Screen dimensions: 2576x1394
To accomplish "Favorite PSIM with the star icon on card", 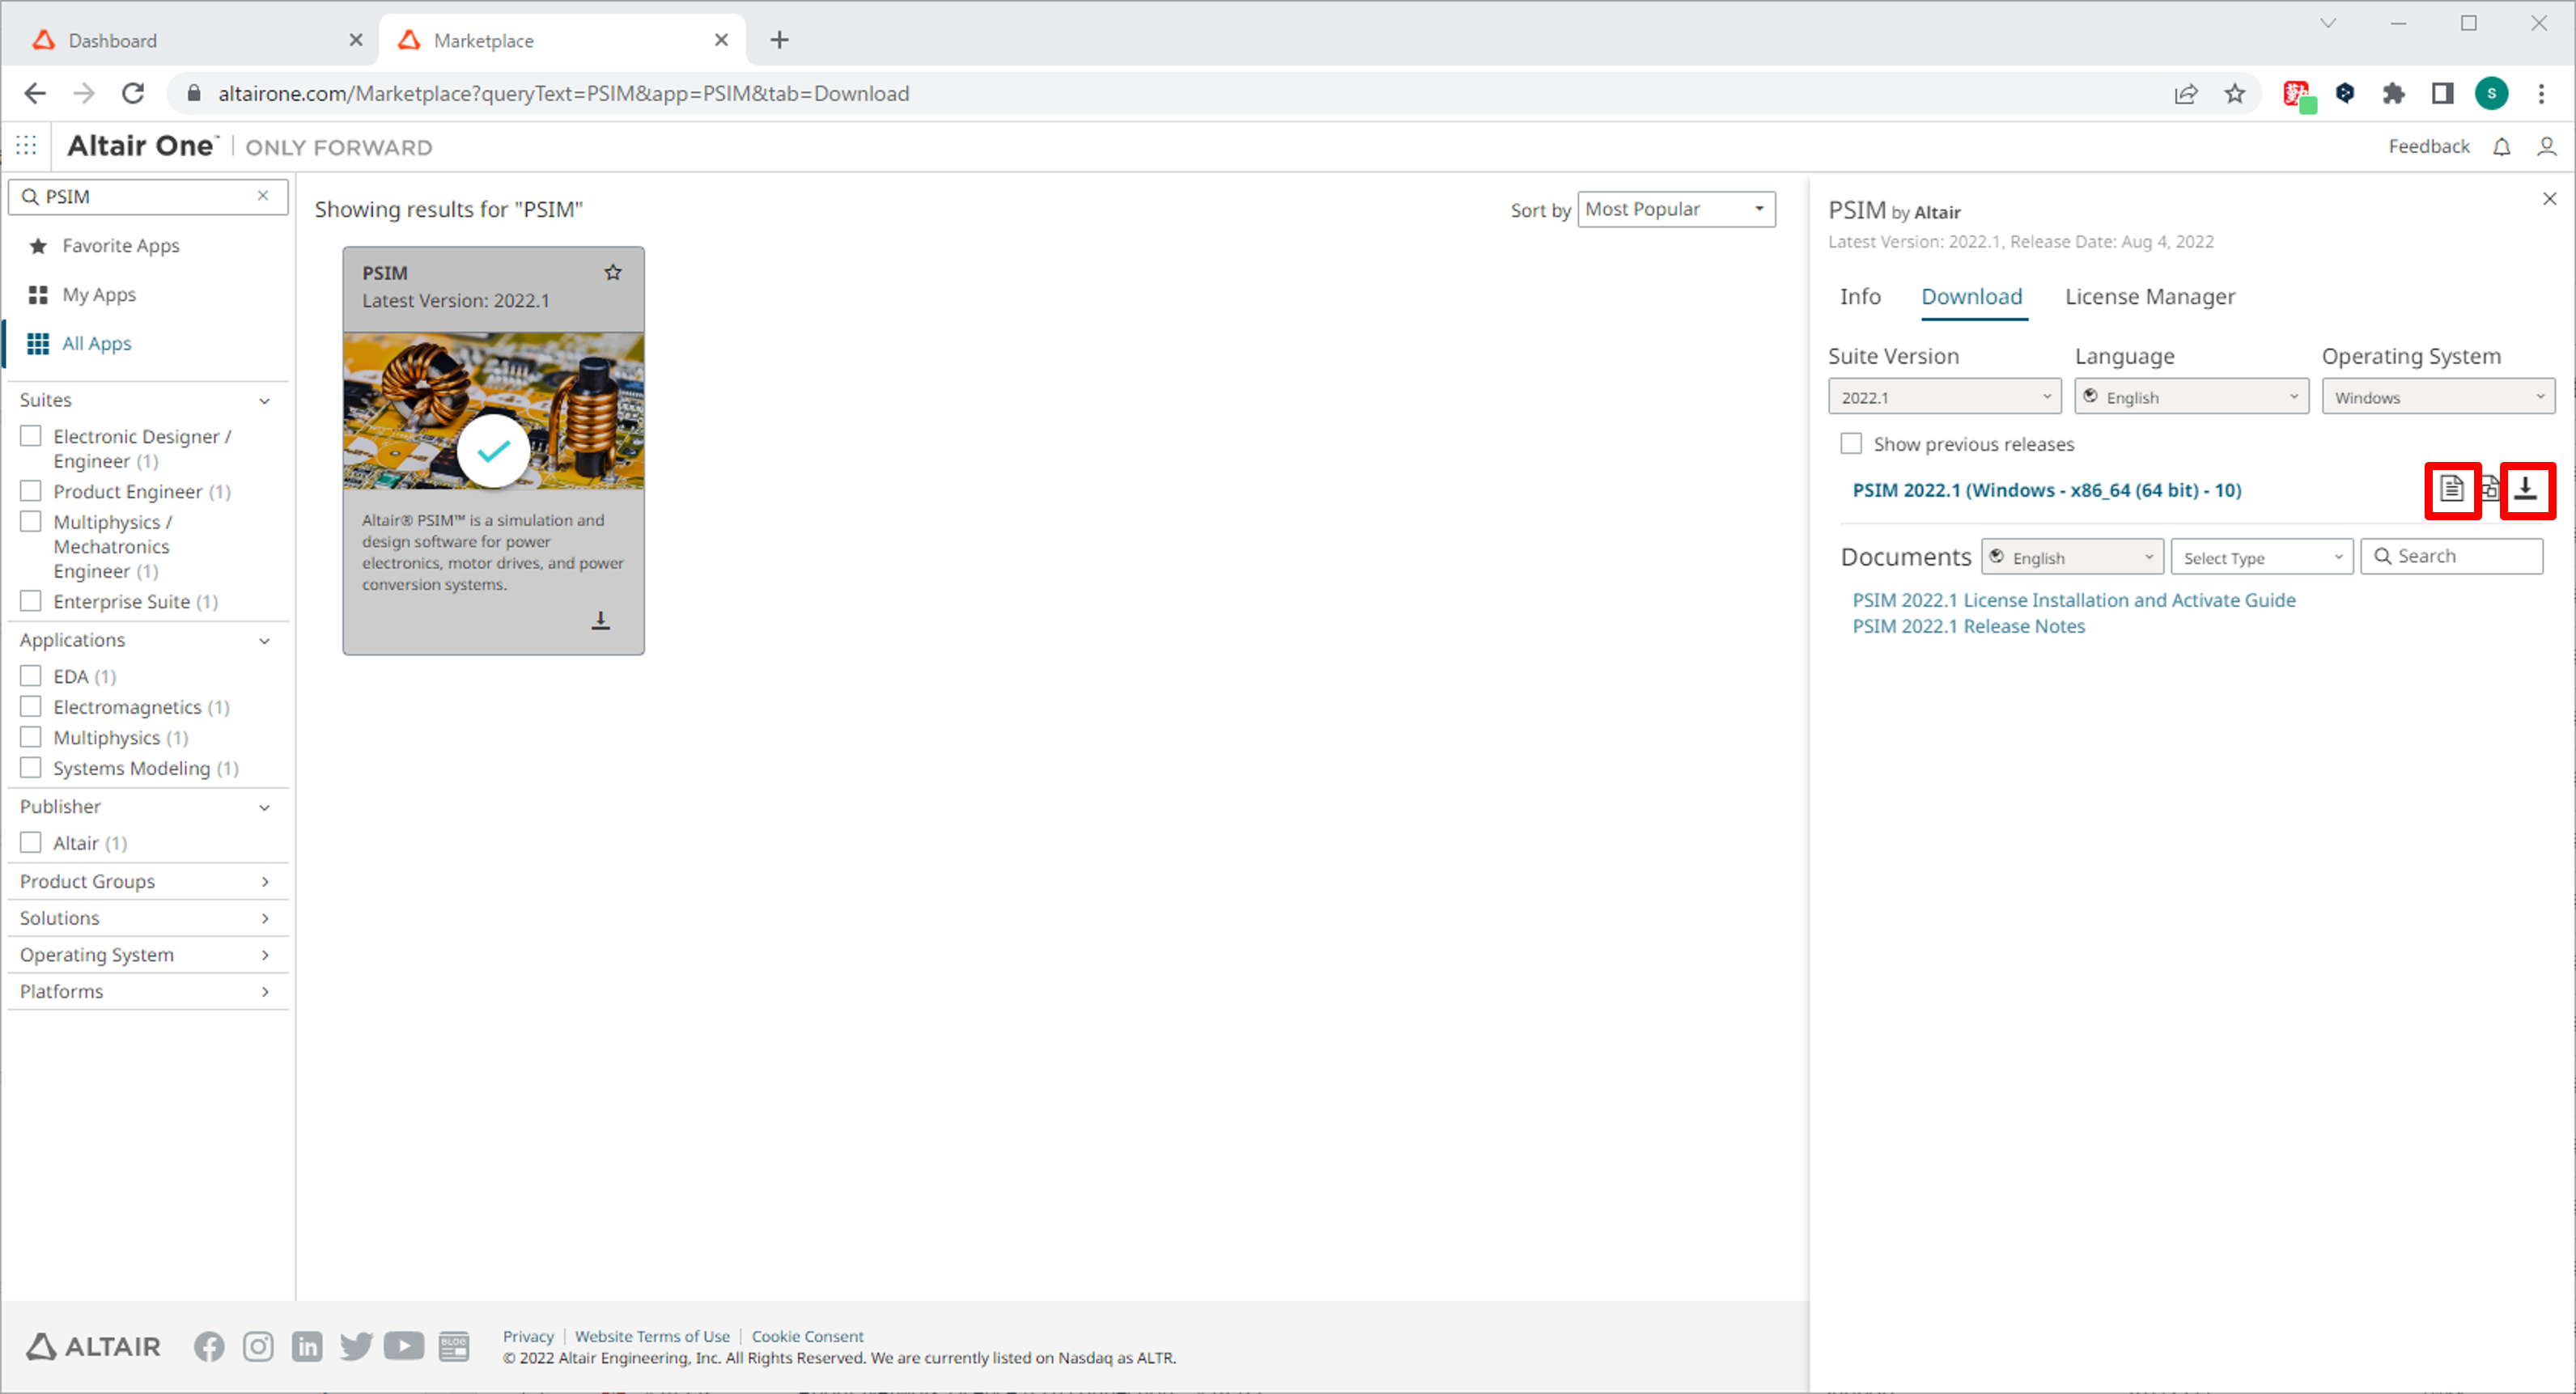I will coord(613,272).
